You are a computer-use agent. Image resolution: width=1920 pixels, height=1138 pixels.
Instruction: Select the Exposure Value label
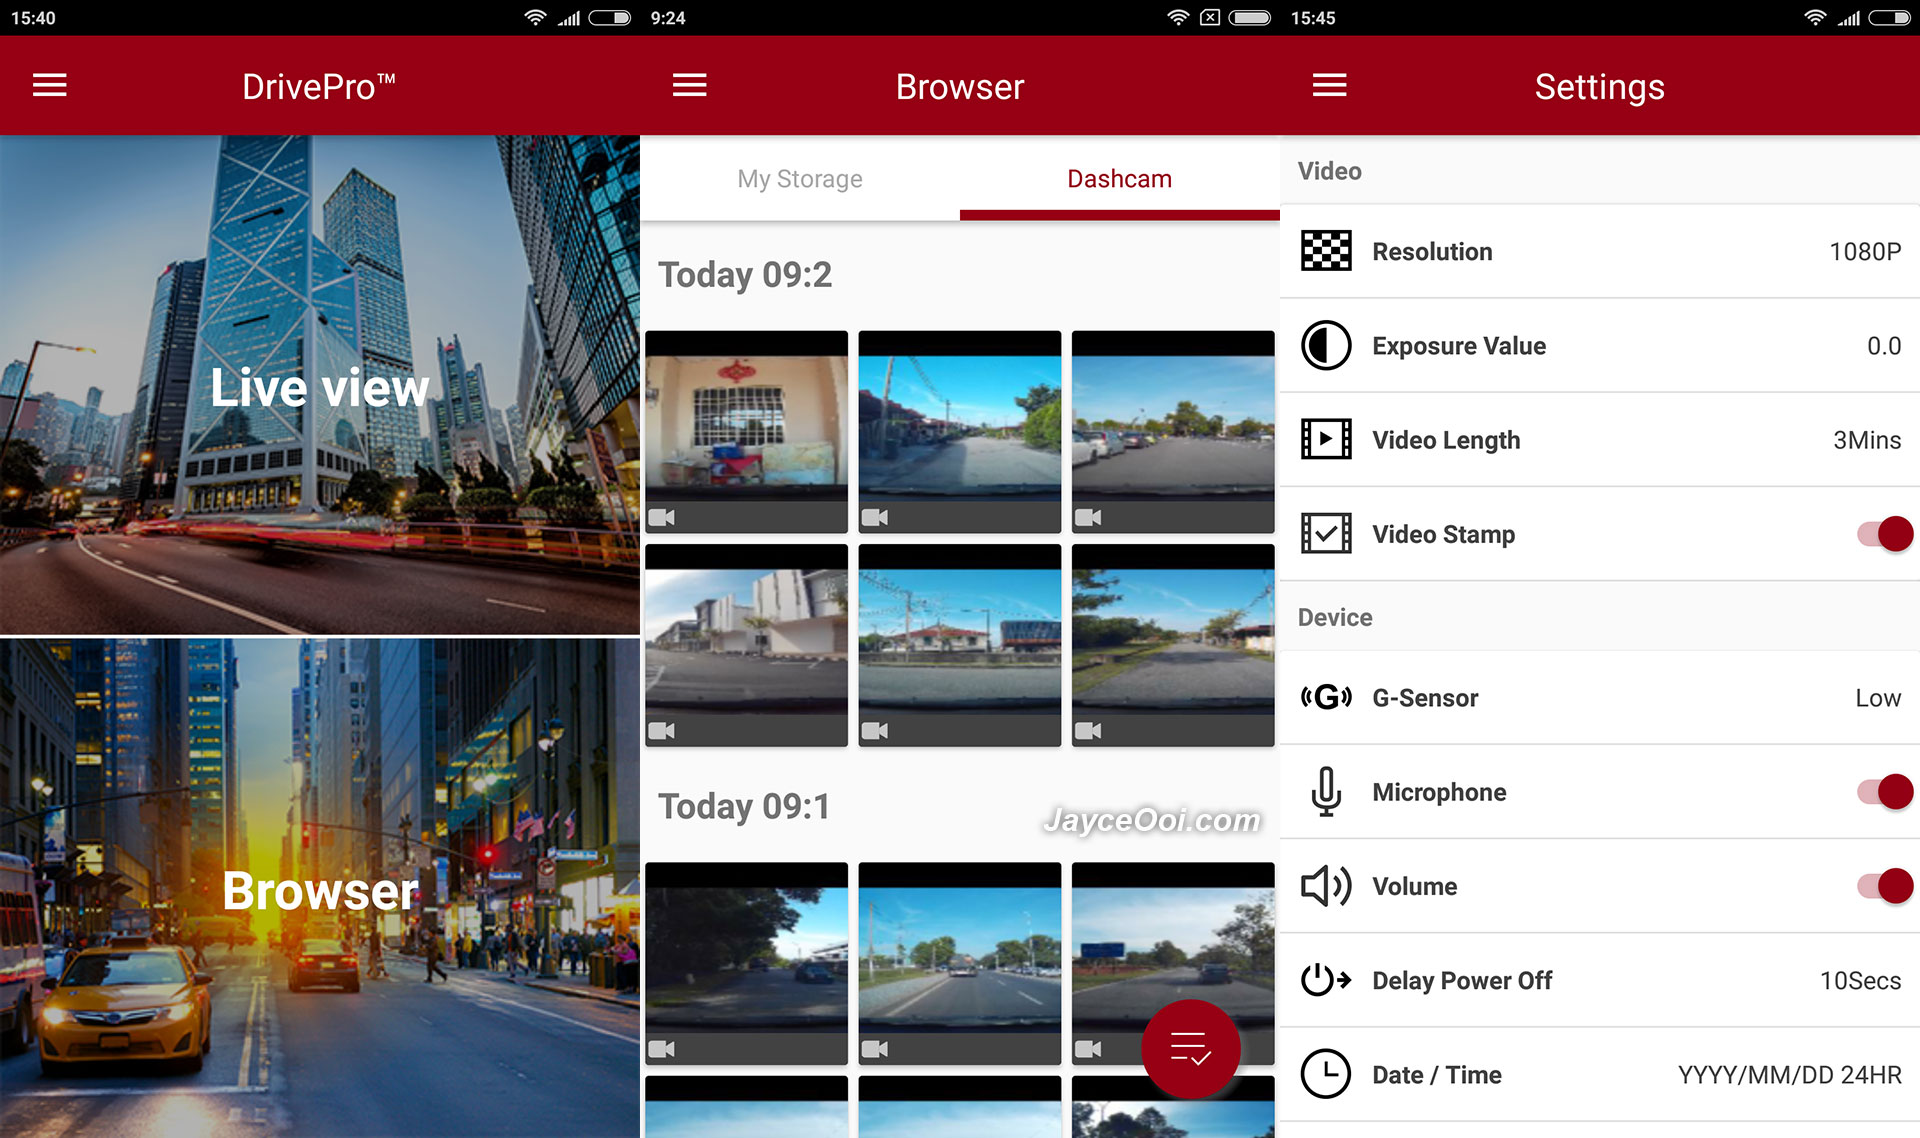(1459, 346)
